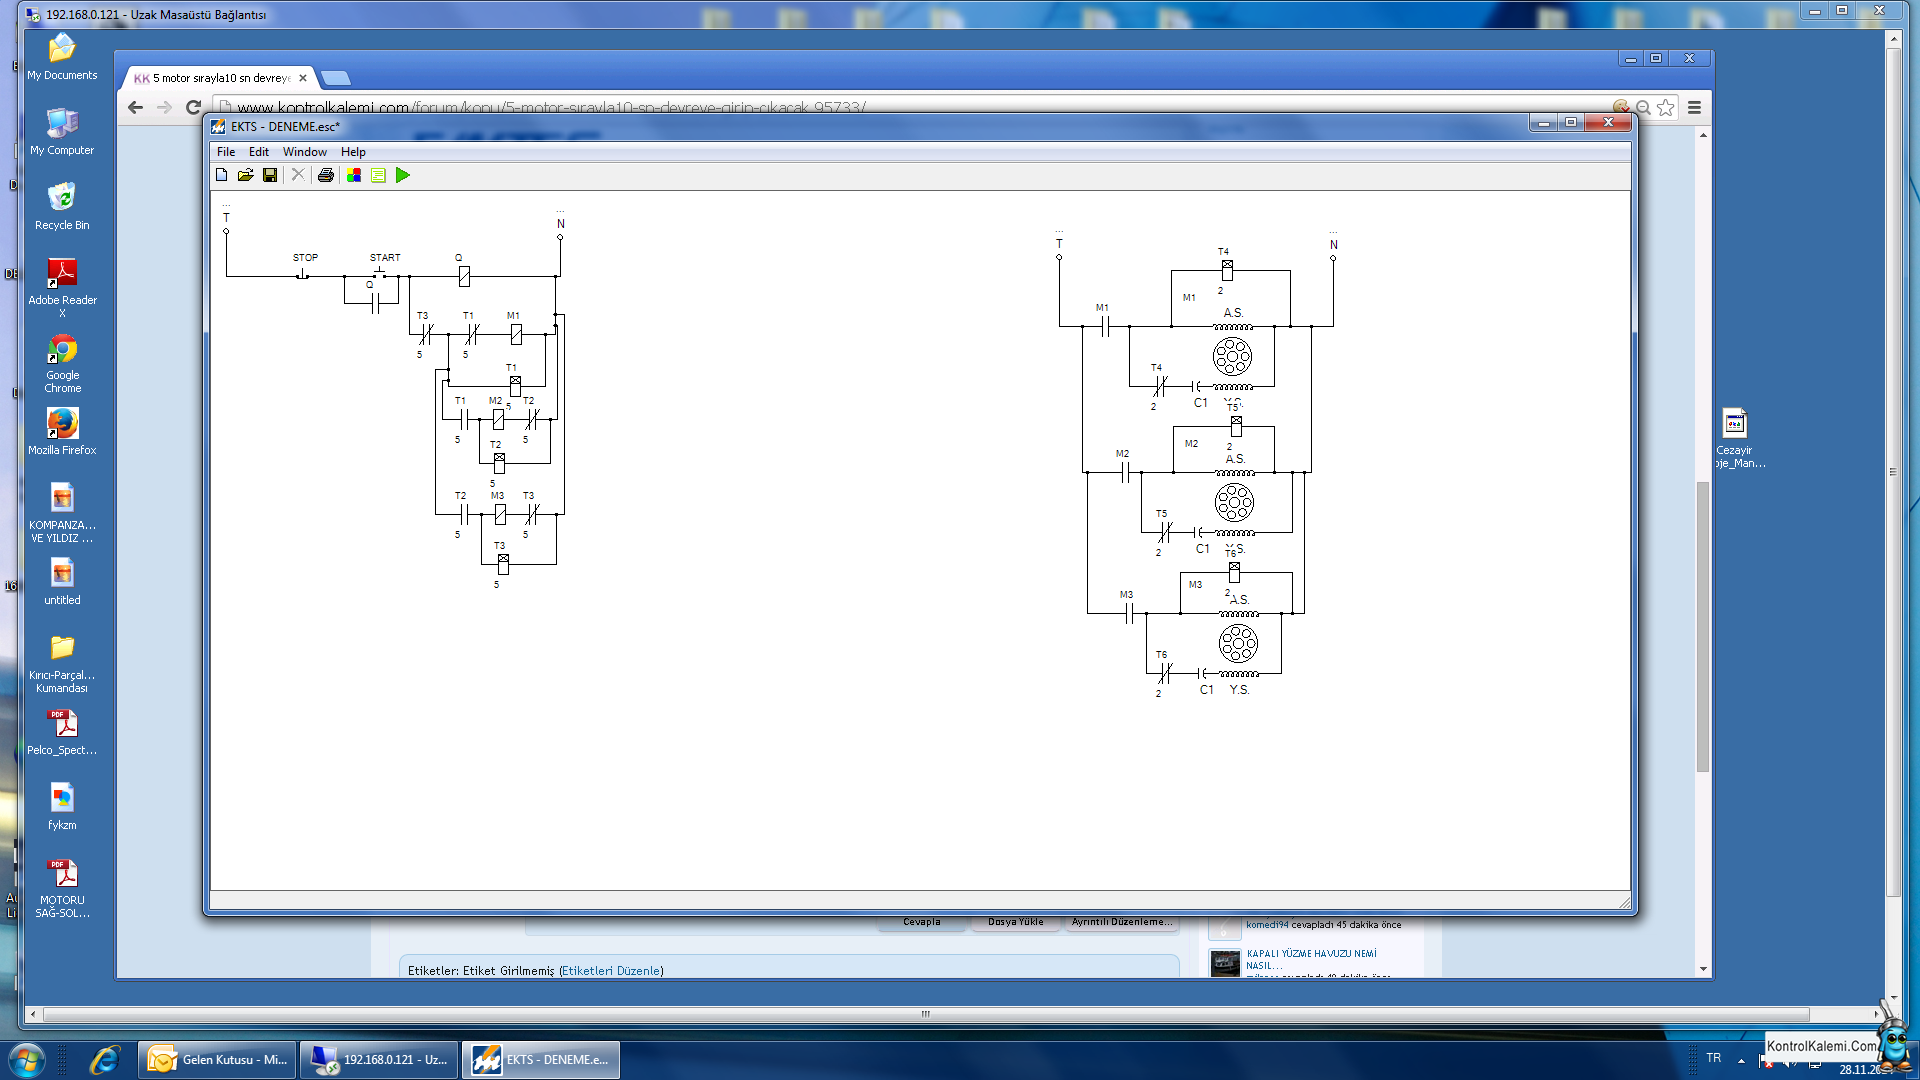Select the STOP button in circuit
The width and height of the screenshot is (1920, 1080).
(x=303, y=274)
